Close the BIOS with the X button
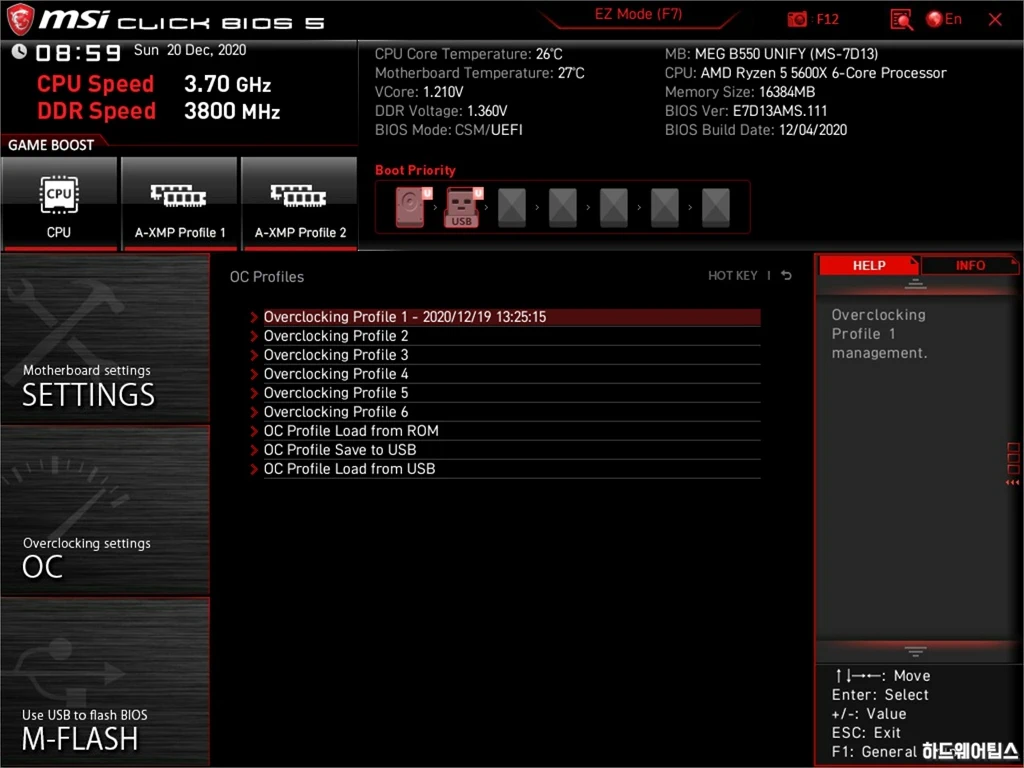Image resolution: width=1024 pixels, height=768 pixels. click(x=995, y=20)
